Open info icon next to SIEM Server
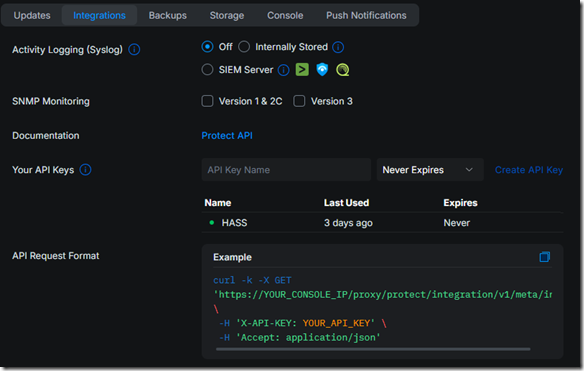Viewport: 584px width, 371px height. [x=283, y=70]
